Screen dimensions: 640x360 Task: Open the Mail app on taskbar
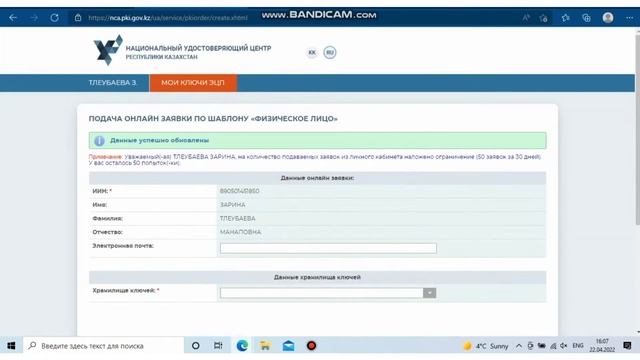288,346
